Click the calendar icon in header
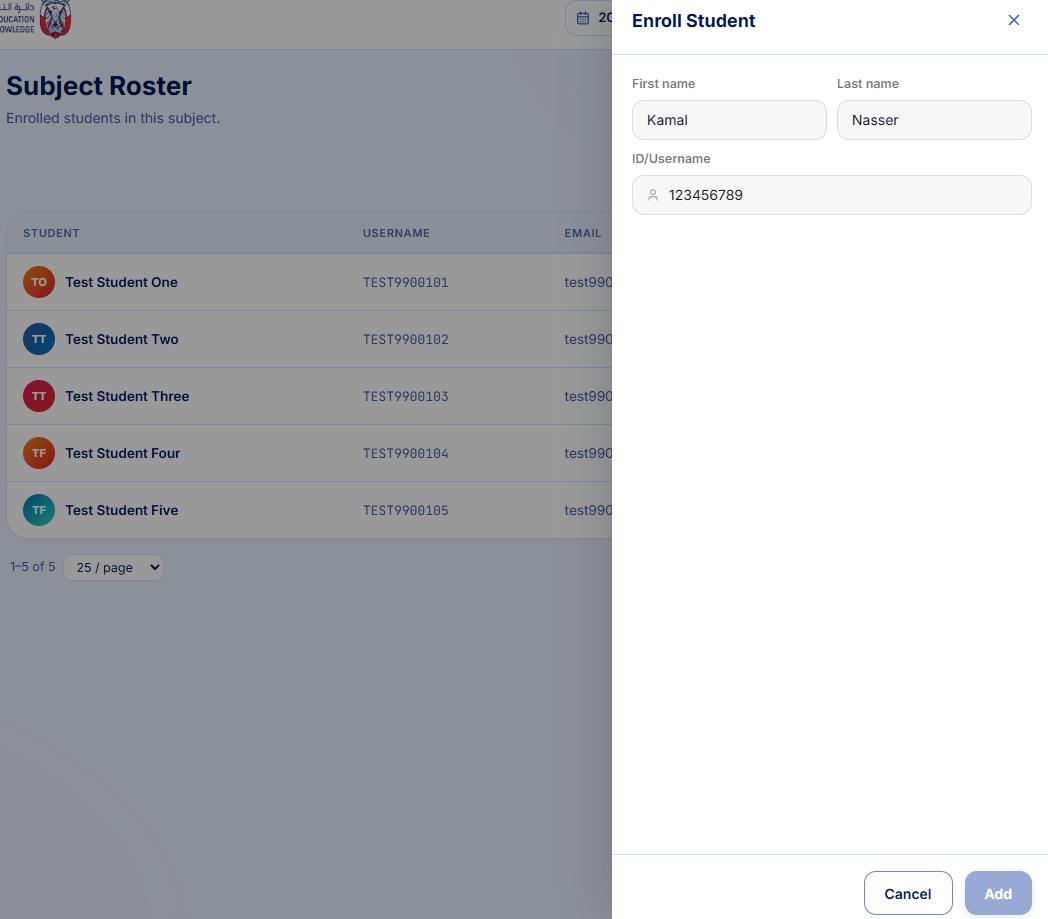Viewport: 1048px width, 919px height. [x=583, y=18]
